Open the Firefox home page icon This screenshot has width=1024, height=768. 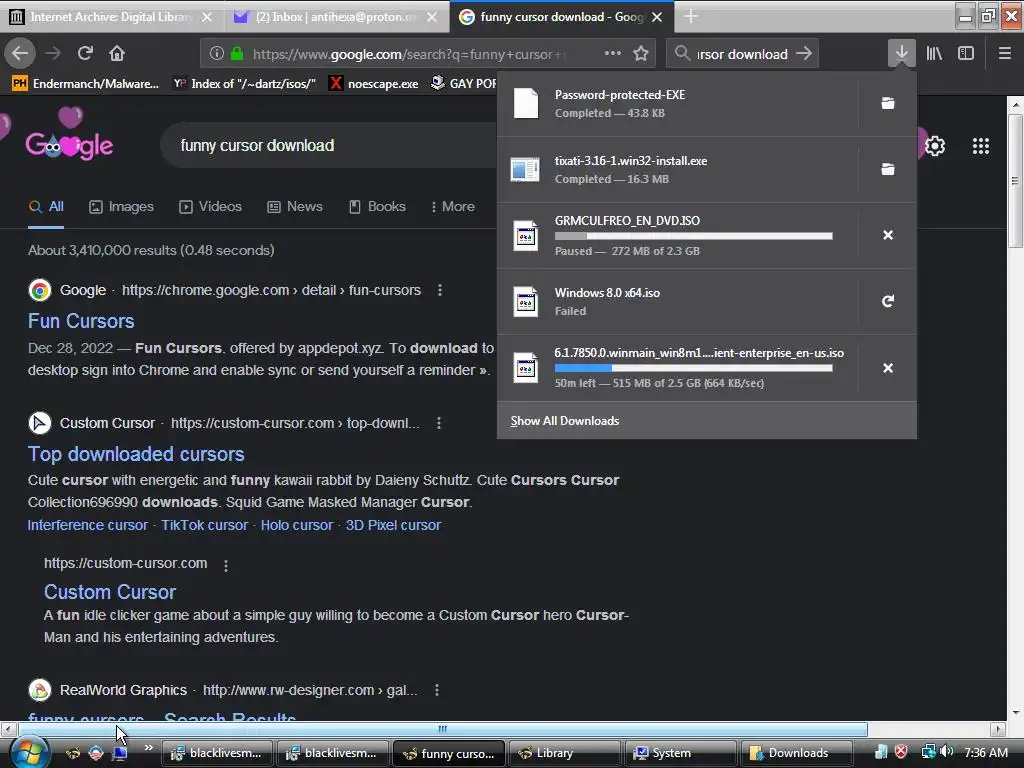coord(117,53)
